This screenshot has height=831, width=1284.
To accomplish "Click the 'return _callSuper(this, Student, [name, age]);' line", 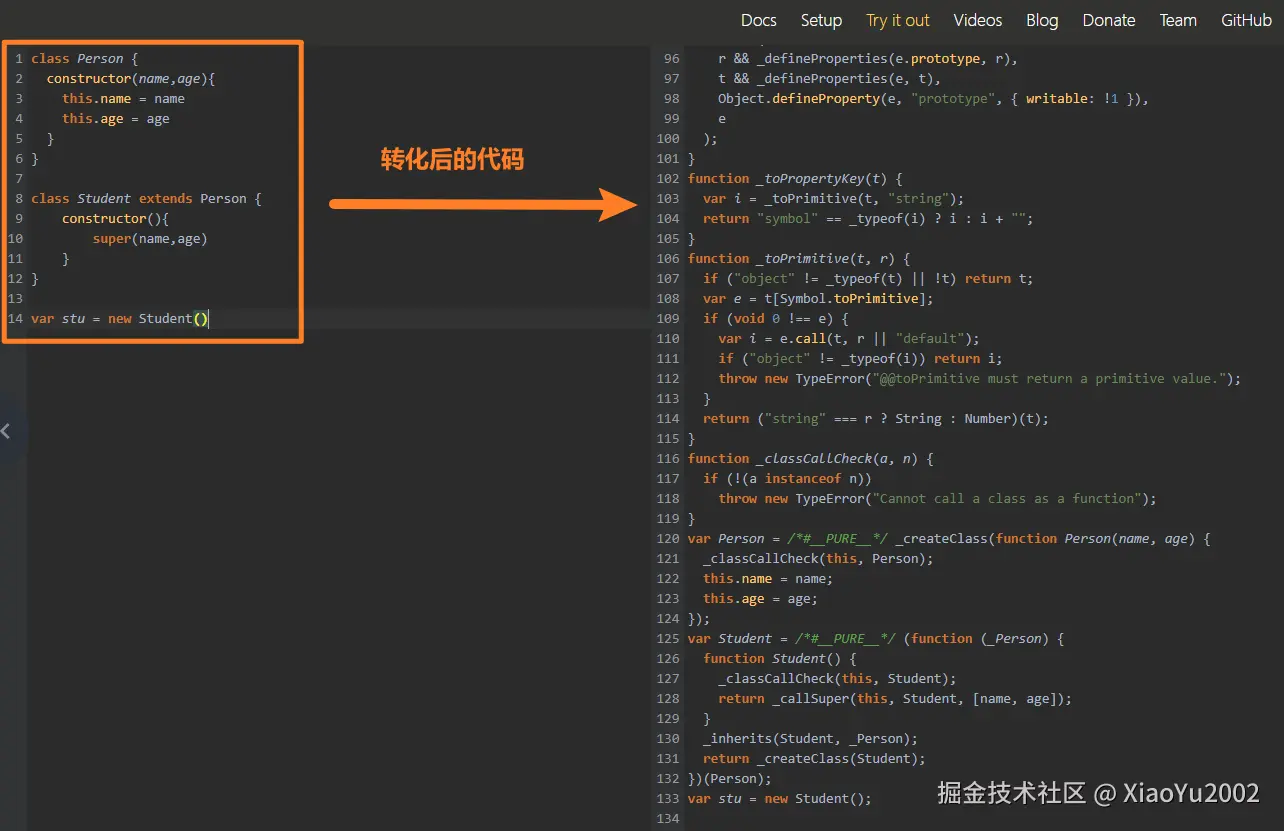I will 895,698.
